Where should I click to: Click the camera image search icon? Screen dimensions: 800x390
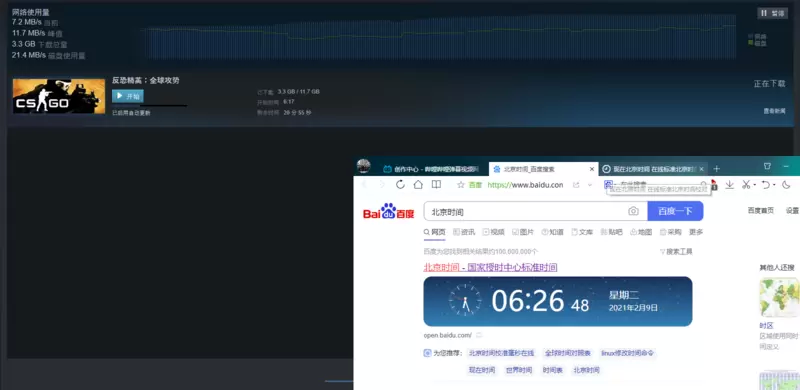pos(633,211)
